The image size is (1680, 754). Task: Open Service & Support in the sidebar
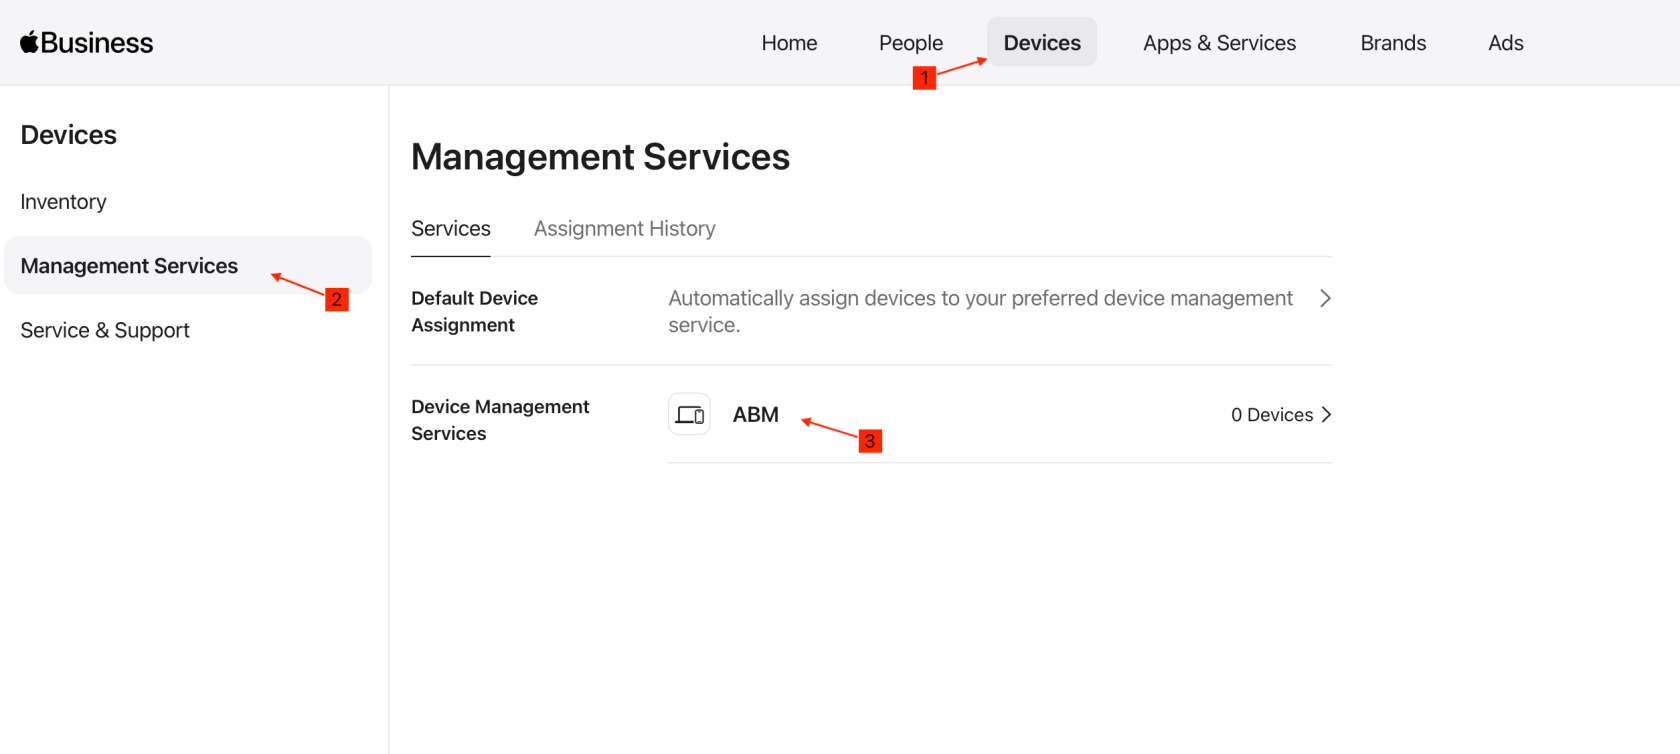pyautogui.click(x=105, y=330)
